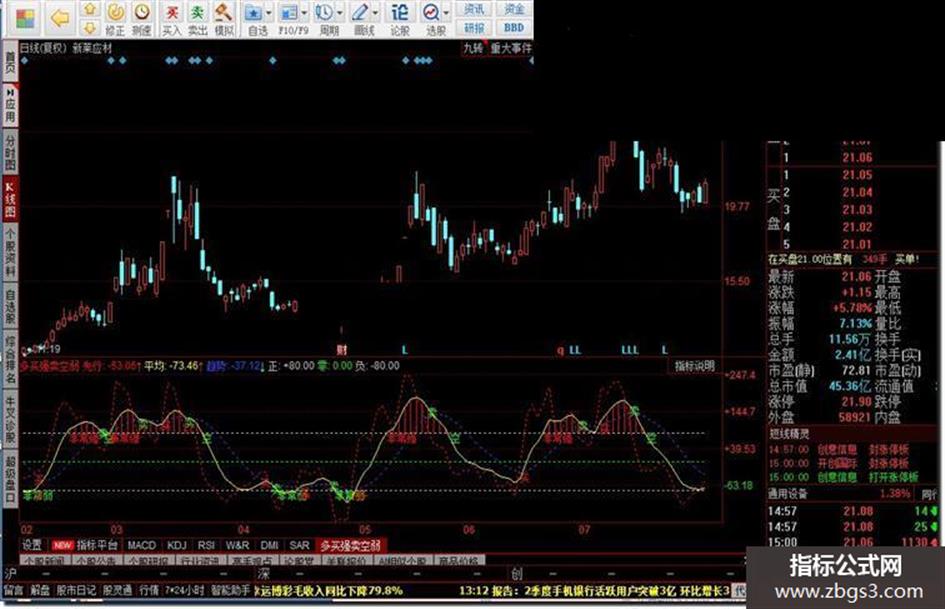945x609 pixels.
Task: Expand the 自选 dropdown arrow
Action: 268,13
